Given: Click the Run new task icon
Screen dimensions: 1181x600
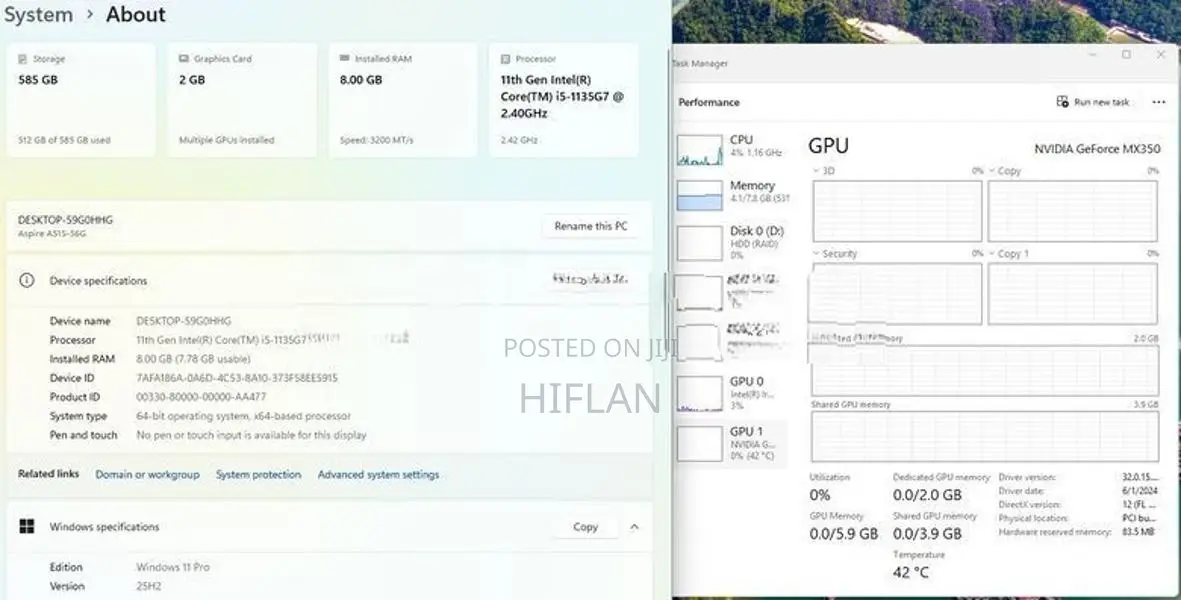Looking at the screenshot, I should click(x=1062, y=102).
